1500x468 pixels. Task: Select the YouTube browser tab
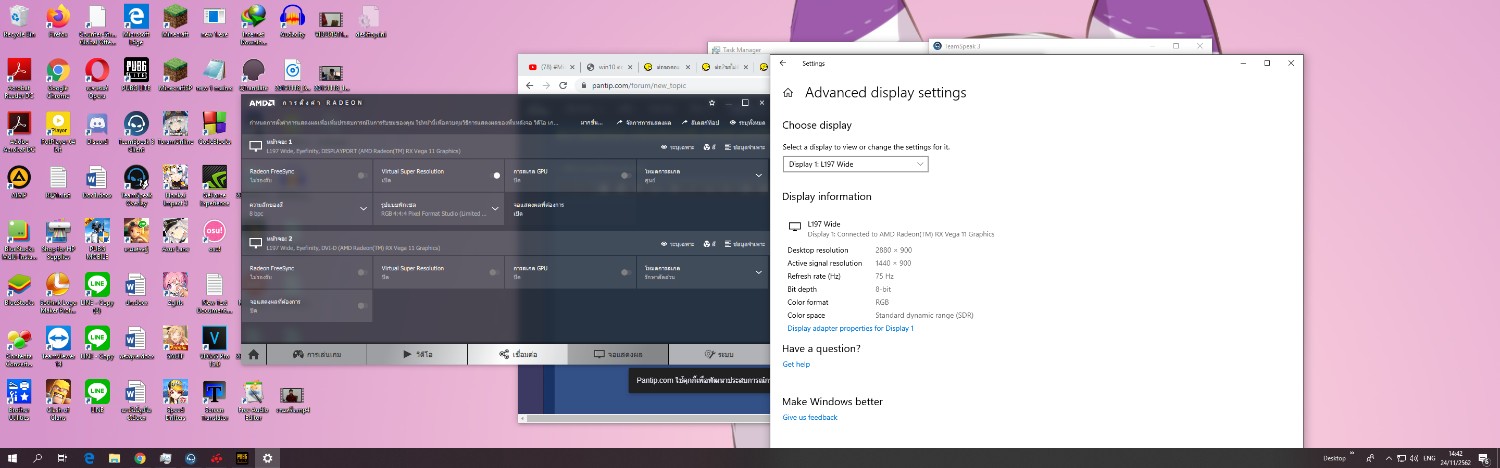(x=552, y=67)
